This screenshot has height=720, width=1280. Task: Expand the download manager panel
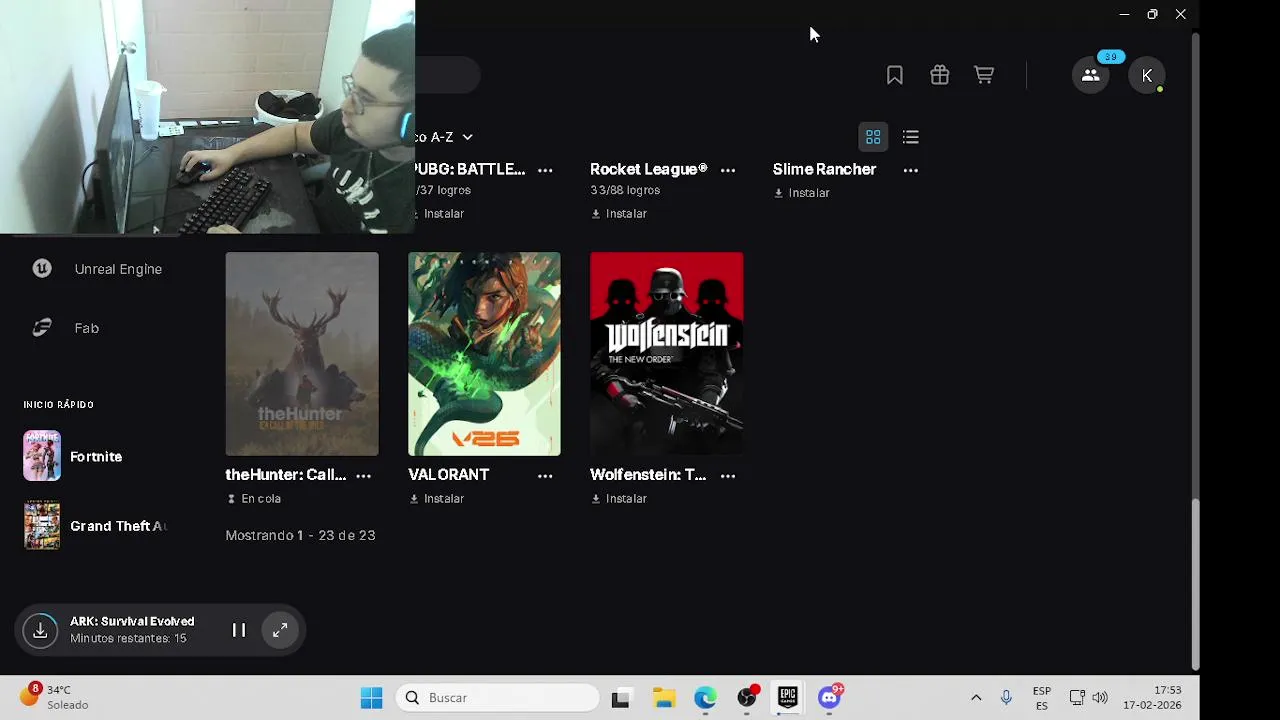point(280,630)
